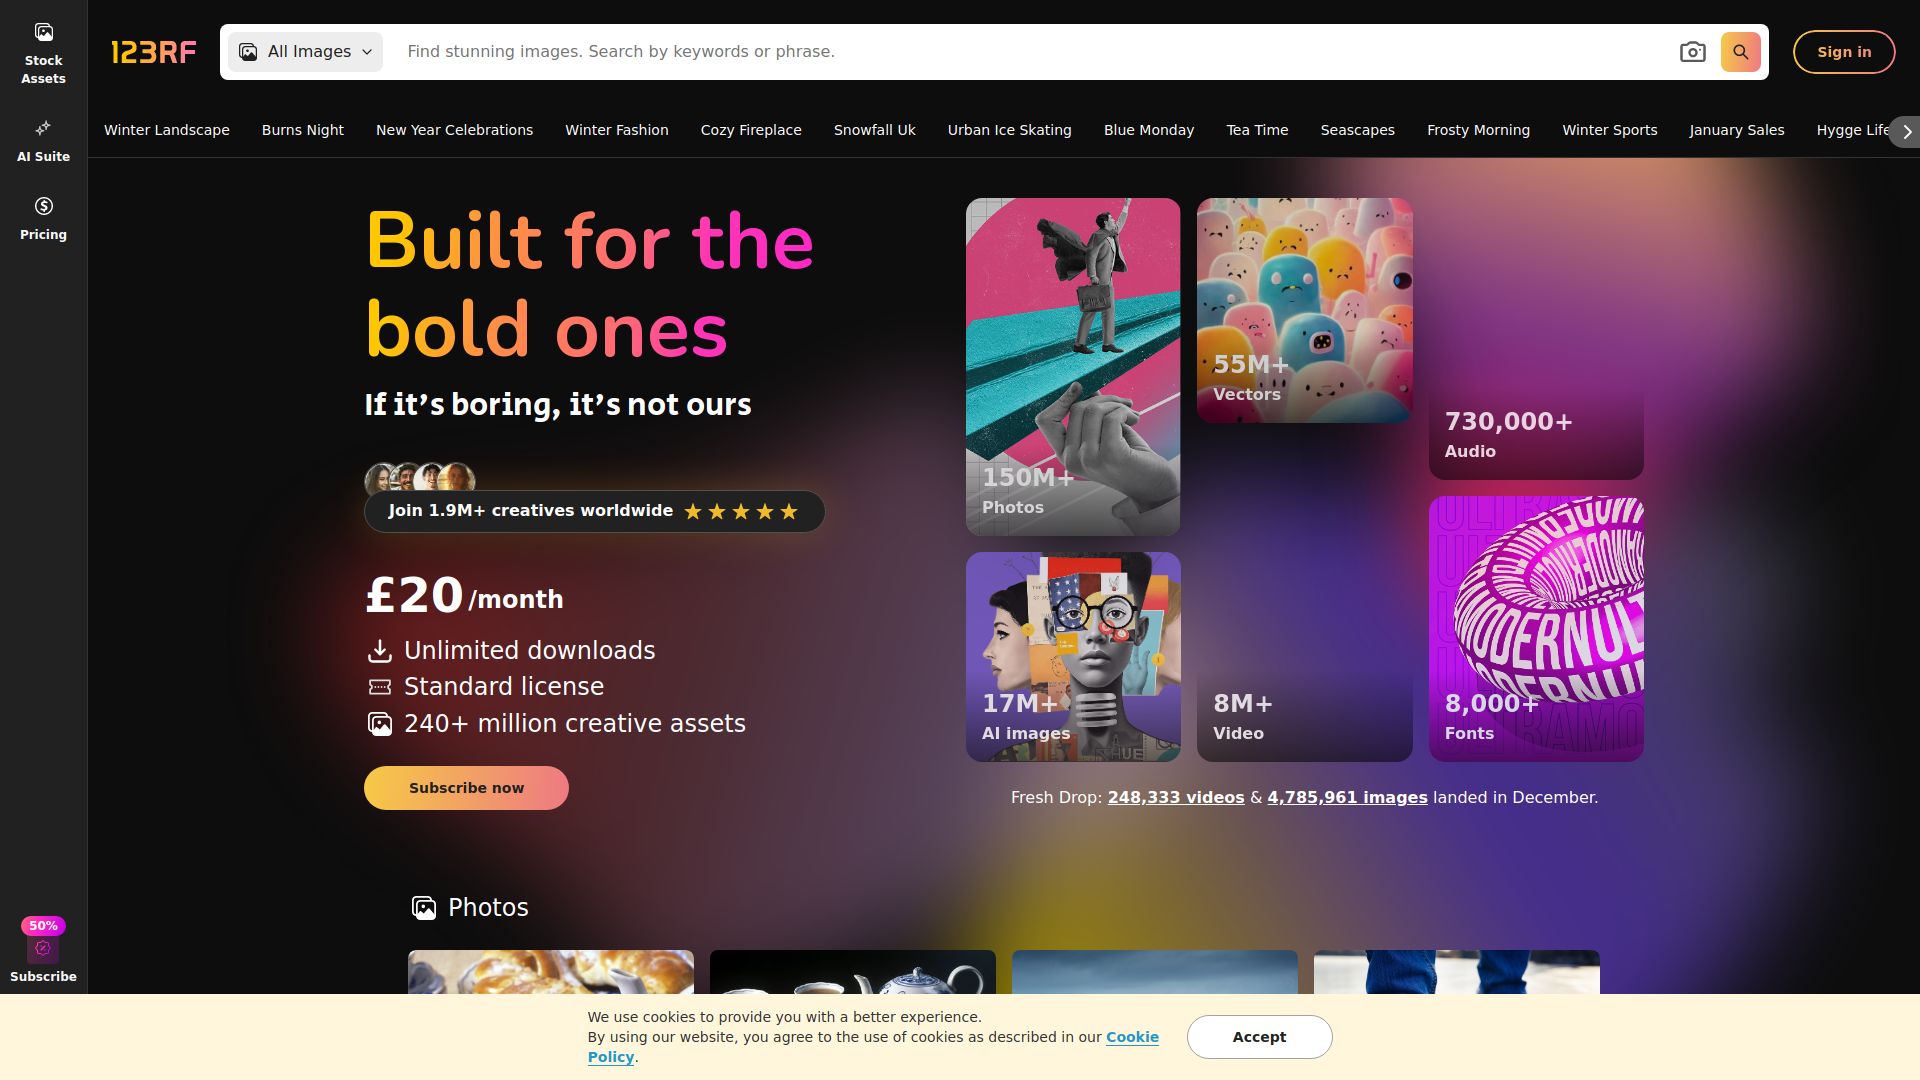Viewport: 1920px width, 1080px height.
Task: Expand the All Images dropdown
Action: tap(305, 52)
